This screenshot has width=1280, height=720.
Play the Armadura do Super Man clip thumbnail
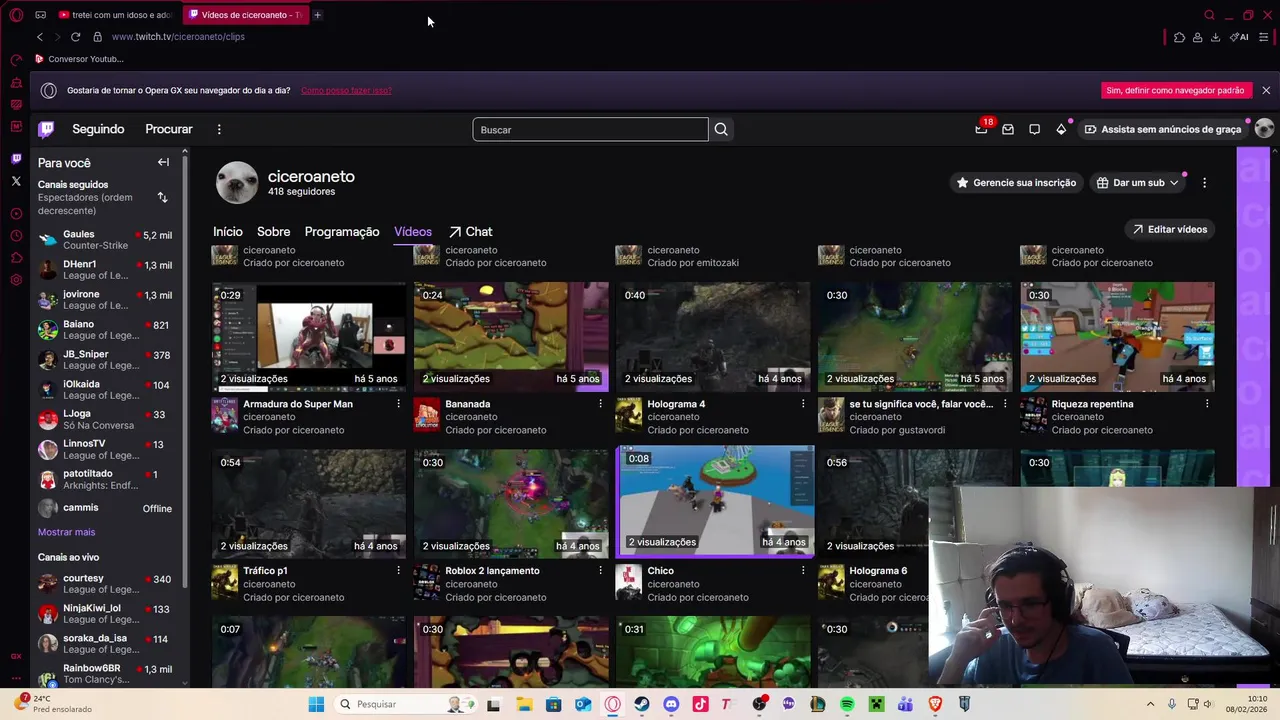coord(309,336)
